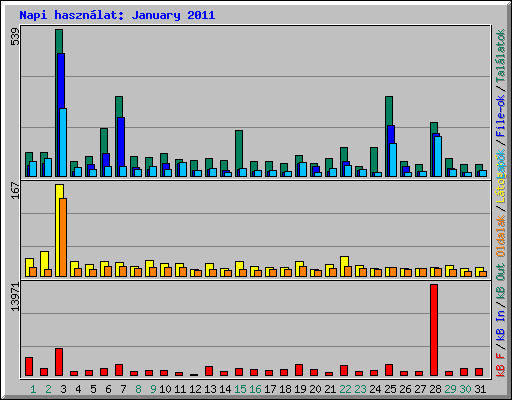Click the tall orange pages bar on day 3
The width and height of the screenshot is (512, 400).
63,237
